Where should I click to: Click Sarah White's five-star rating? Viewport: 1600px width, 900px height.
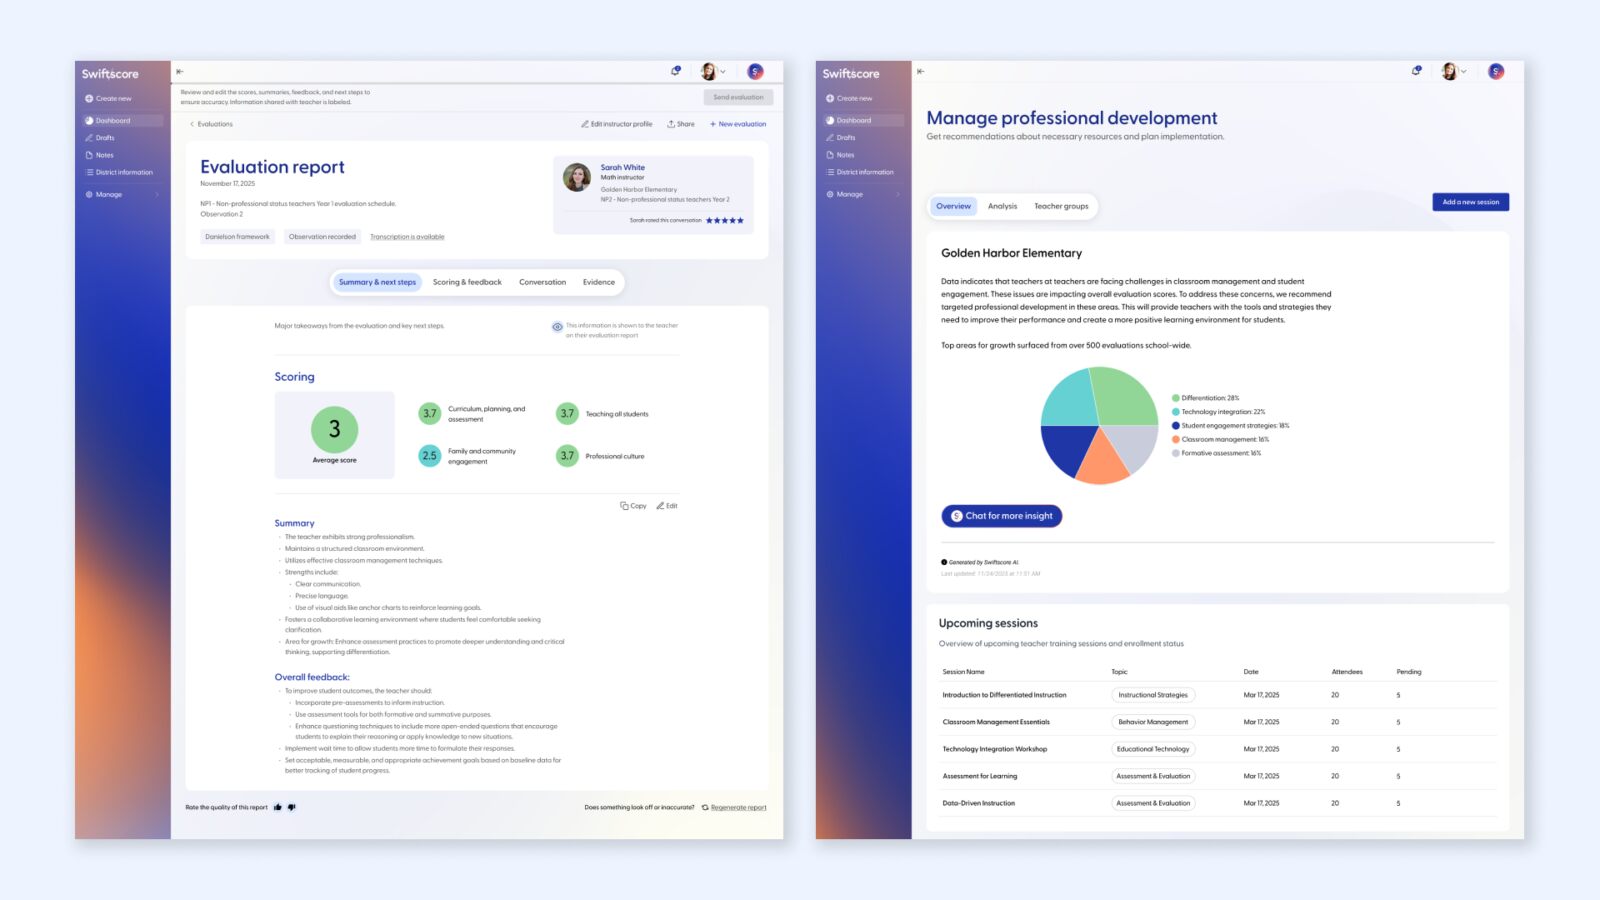point(725,220)
